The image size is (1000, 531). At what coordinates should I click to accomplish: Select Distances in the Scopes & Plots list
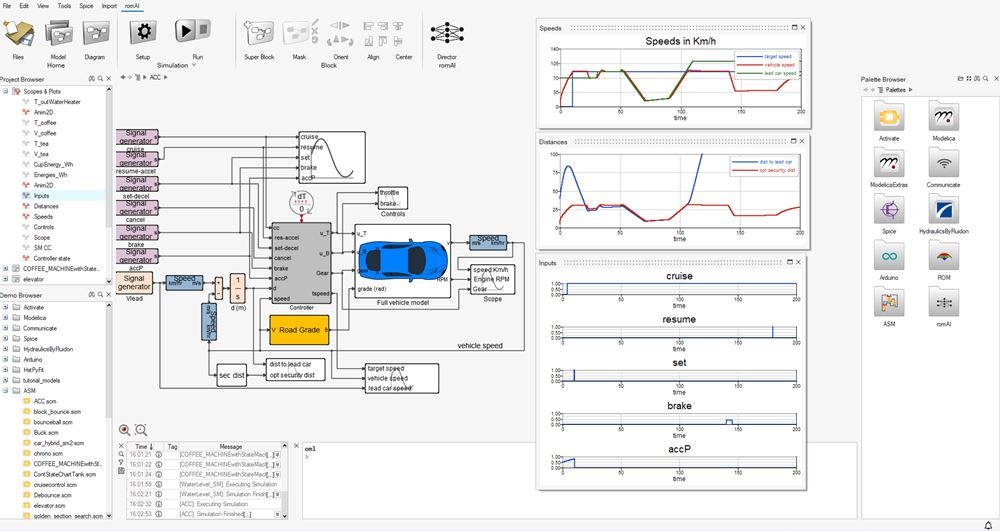tap(46, 206)
